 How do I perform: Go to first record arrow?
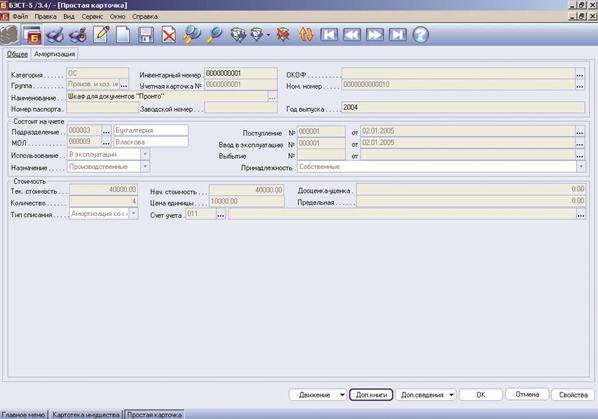[x=329, y=35]
